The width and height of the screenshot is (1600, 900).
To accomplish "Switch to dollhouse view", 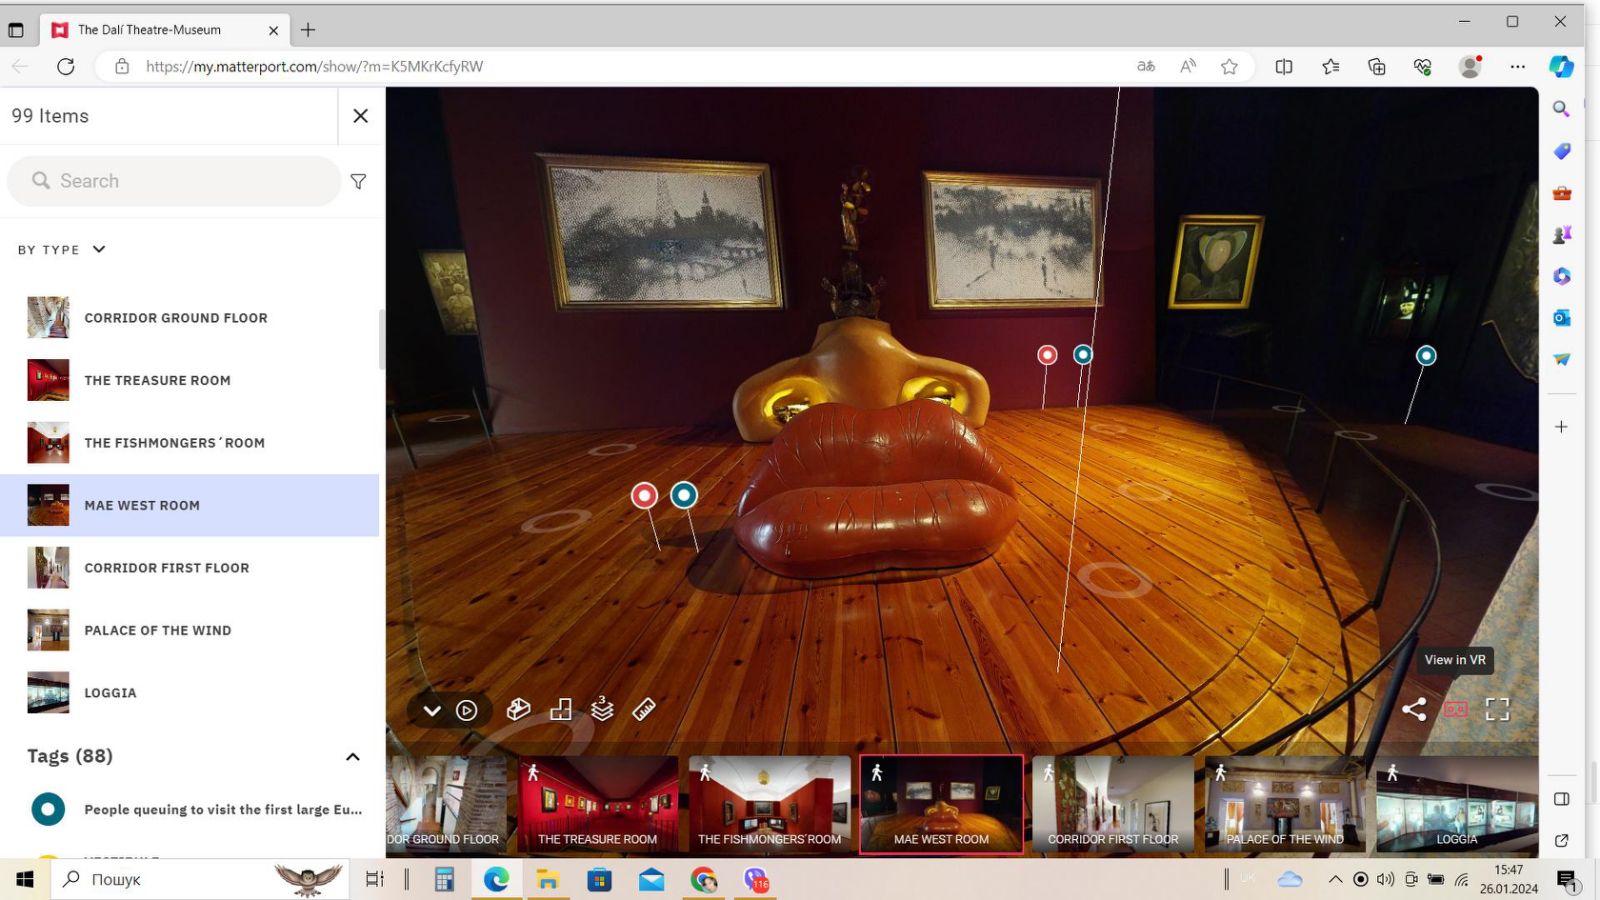I will (x=518, y=709).
